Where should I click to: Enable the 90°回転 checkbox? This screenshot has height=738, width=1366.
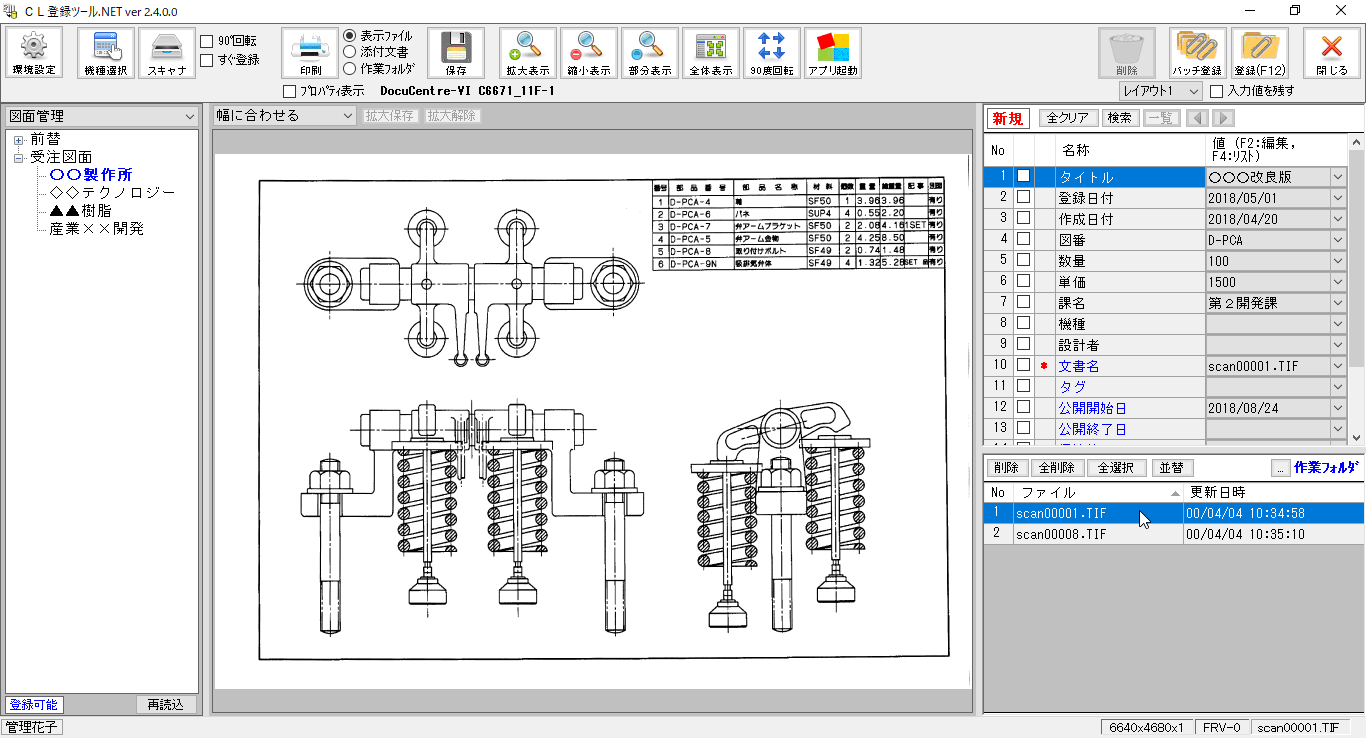click(x=207, y=41)
